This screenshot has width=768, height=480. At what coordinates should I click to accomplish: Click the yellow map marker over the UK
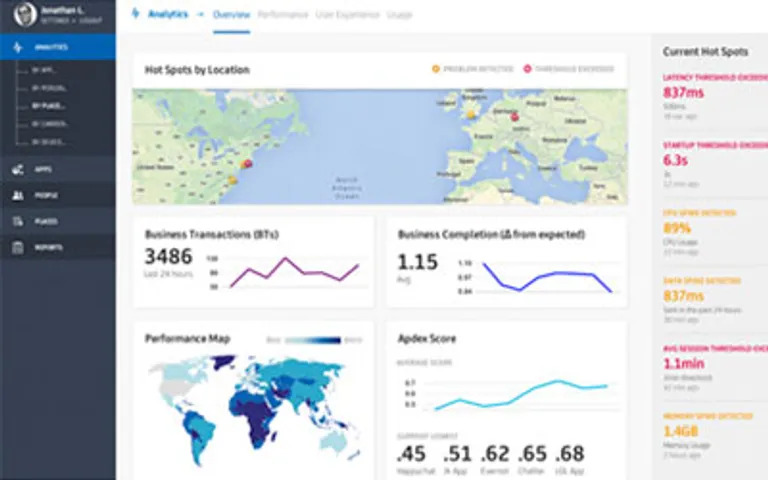click(471, 114)
